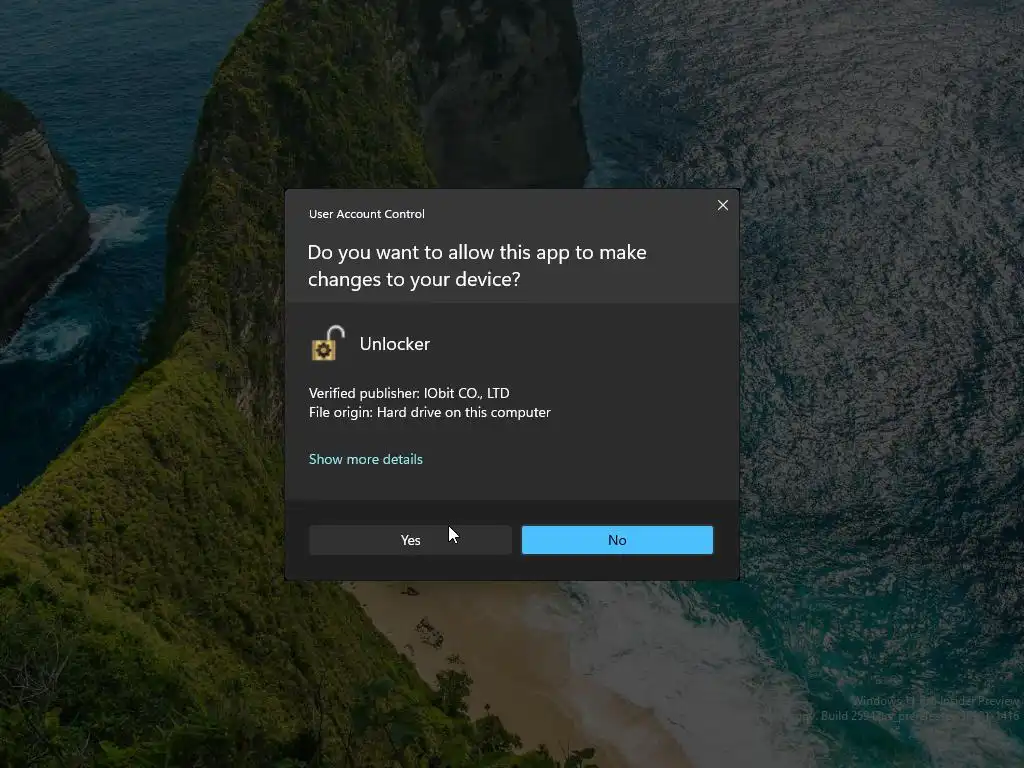Image resolution: width=1024 pixels, height=768 pixels.
Task: Click the open ocean on the wallpaper
Action: (x=882, y=261)
